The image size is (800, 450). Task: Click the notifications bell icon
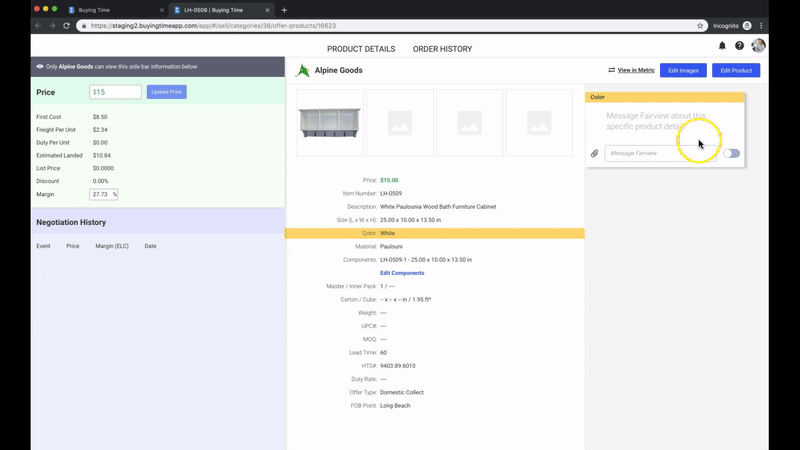pos(722,46)
